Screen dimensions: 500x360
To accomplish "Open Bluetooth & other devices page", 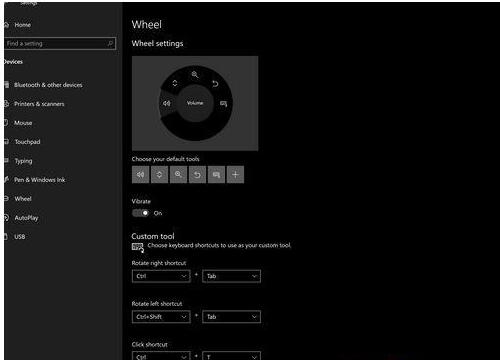I will pos(48,85).
